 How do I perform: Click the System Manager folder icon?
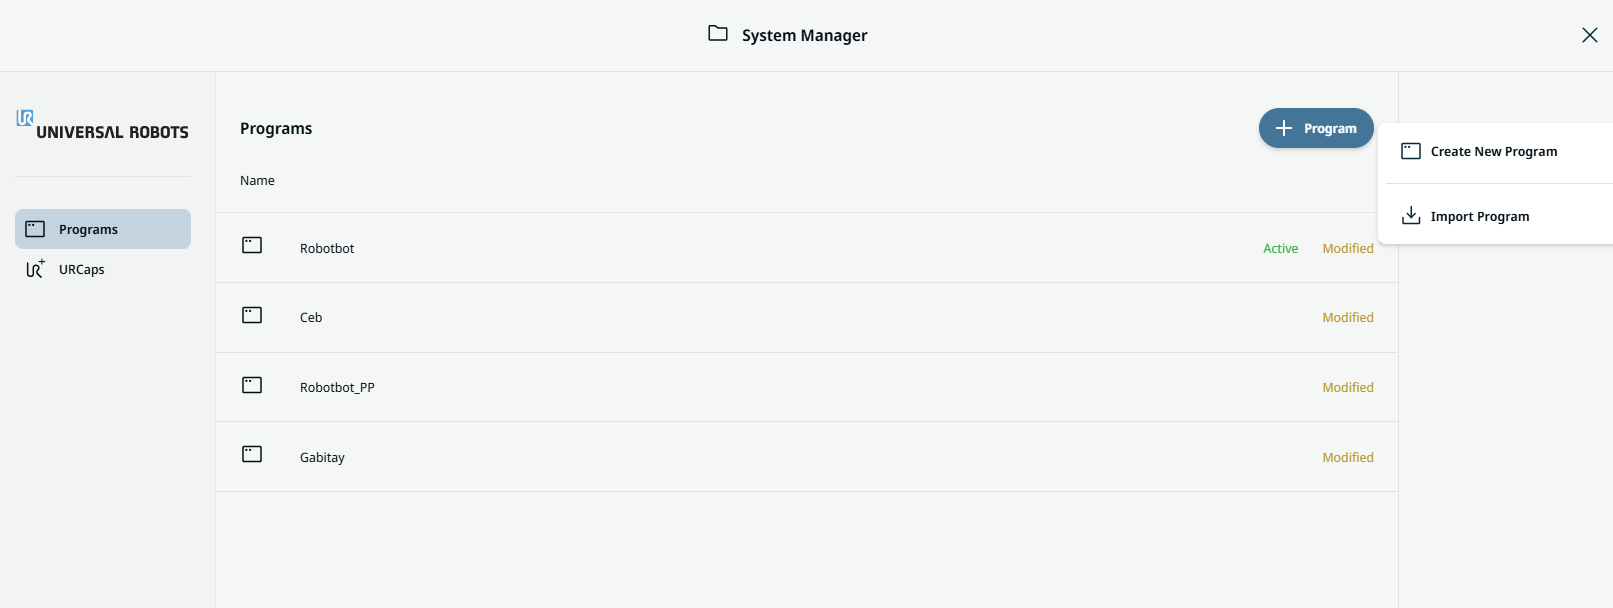click(x=718, y=34)
